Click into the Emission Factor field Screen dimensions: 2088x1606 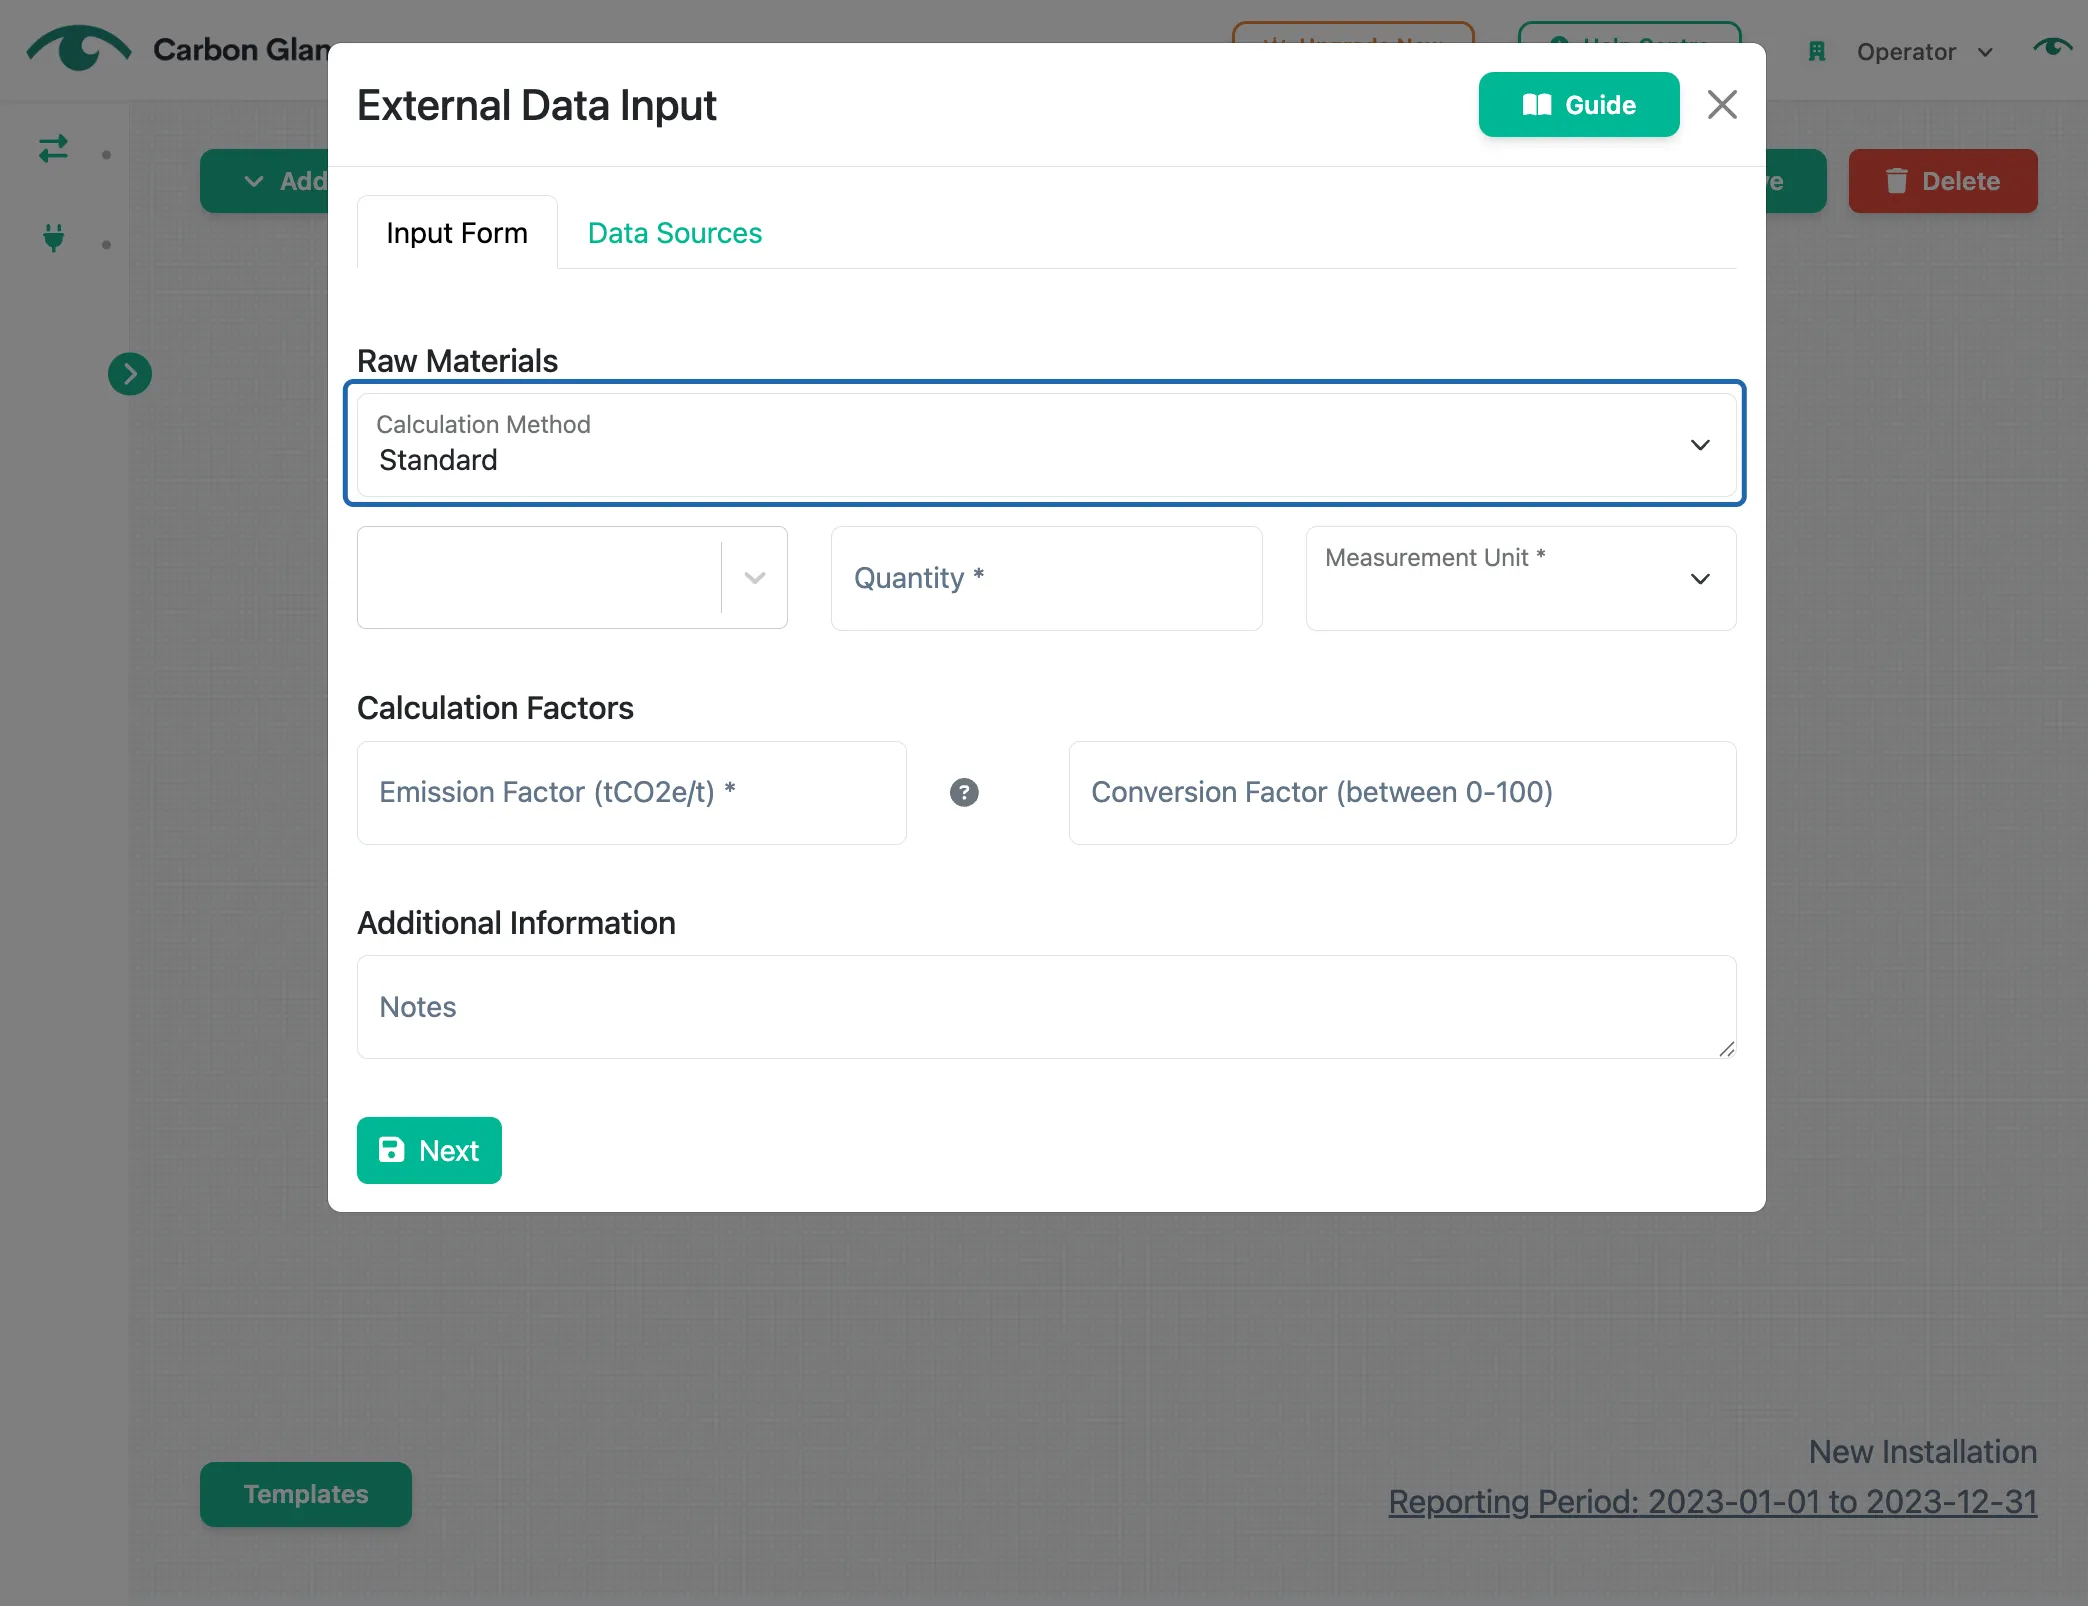click(632, 792)
